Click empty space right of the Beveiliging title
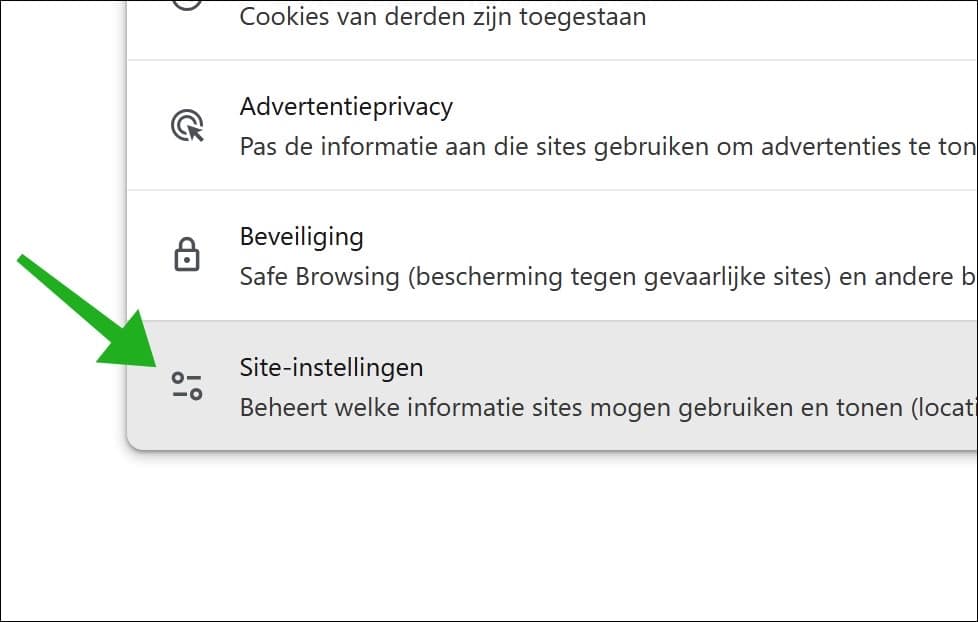Viewport: 978px width, 622px height. pos(624,237)
